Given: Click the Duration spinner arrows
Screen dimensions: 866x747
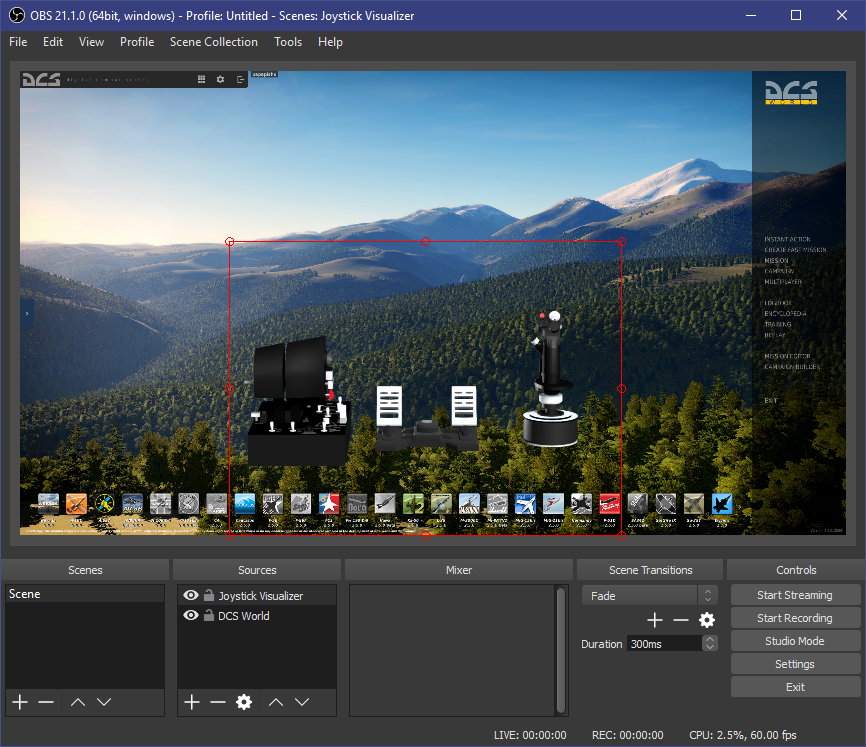Looking at the screenshot, I should [x=710, y=643].
